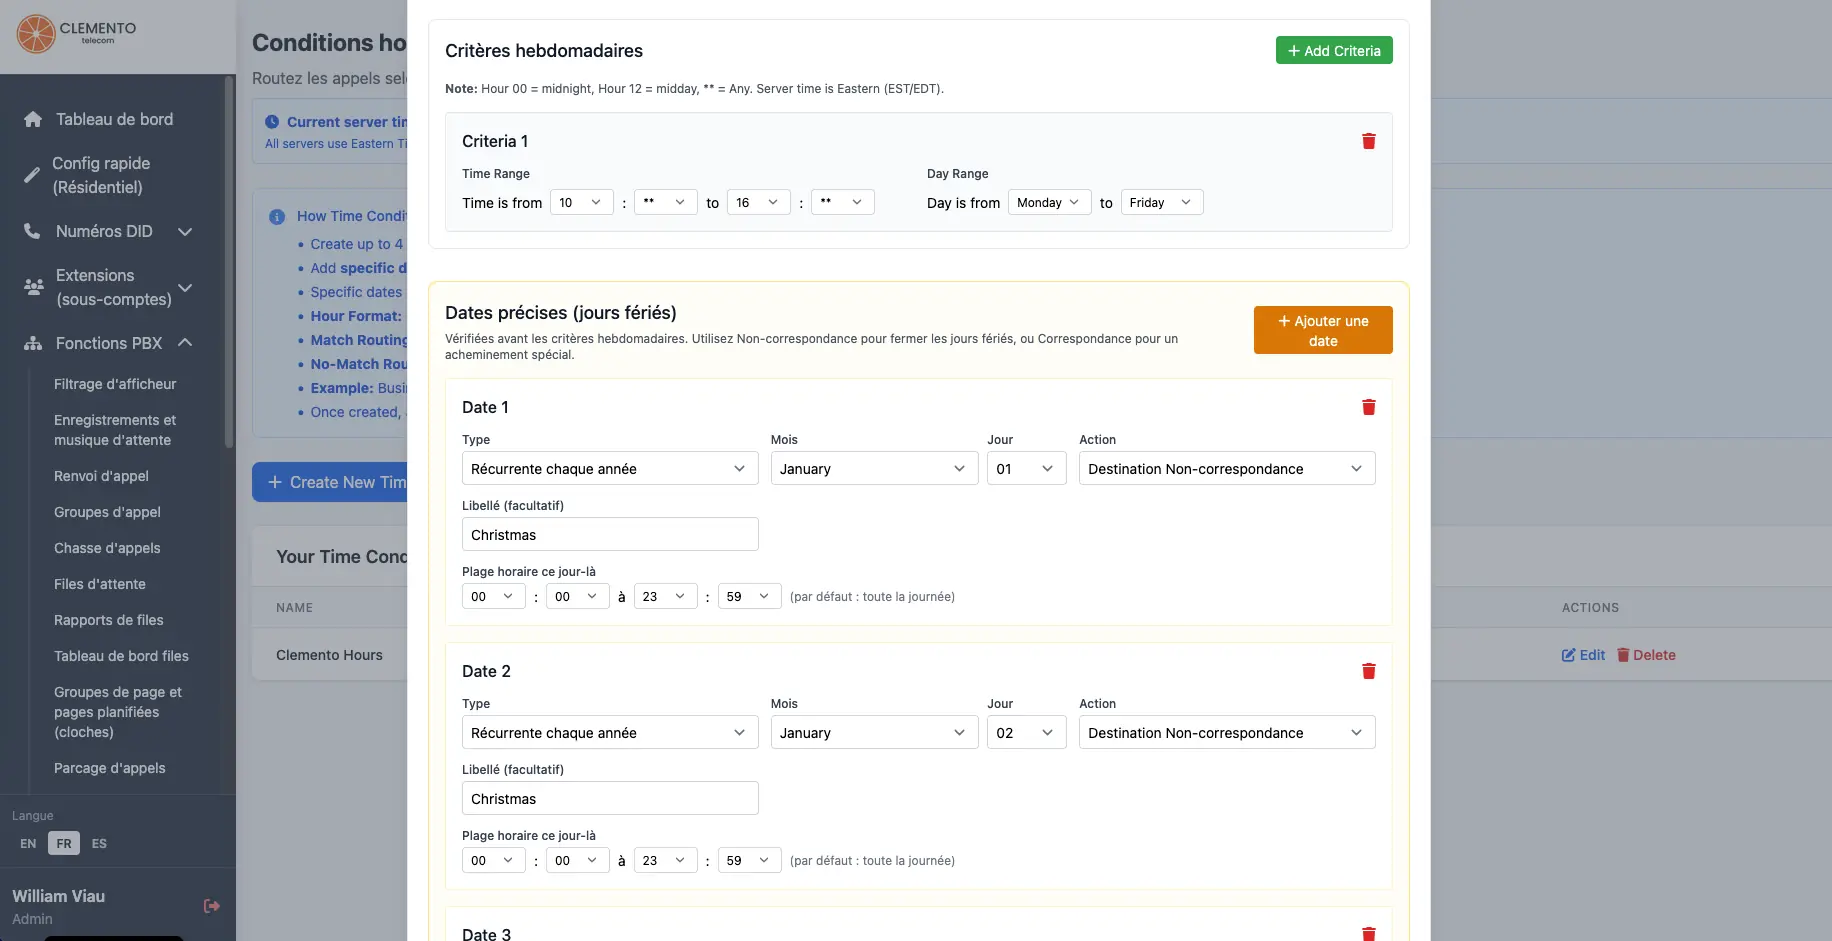This screenshot has width=1832, height=941.
Task: Click the clock icon near Current server time
Action: coord(272,122)
